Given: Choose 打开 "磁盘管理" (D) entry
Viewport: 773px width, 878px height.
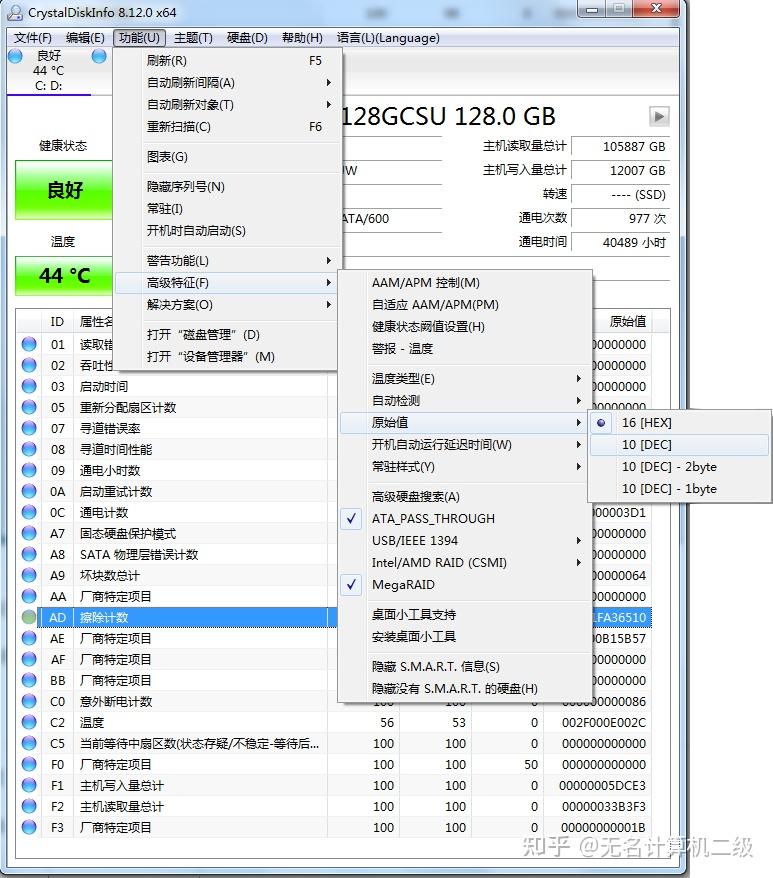Looking at the screenshot, I should (227, 334).
